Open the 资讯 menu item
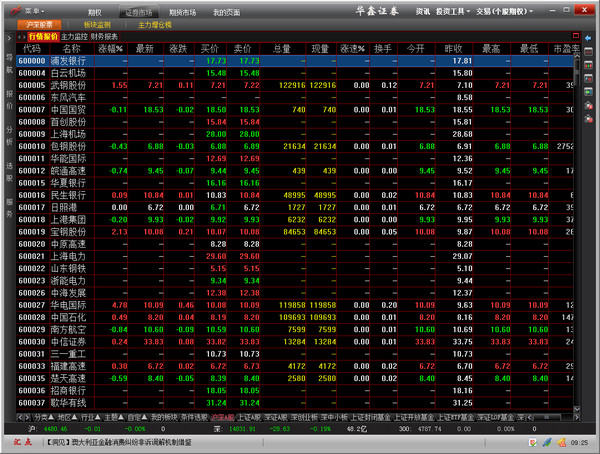Image resolution: width=600 pixels, height=454 pixels. pyautogui.click(x=423, y=12)
